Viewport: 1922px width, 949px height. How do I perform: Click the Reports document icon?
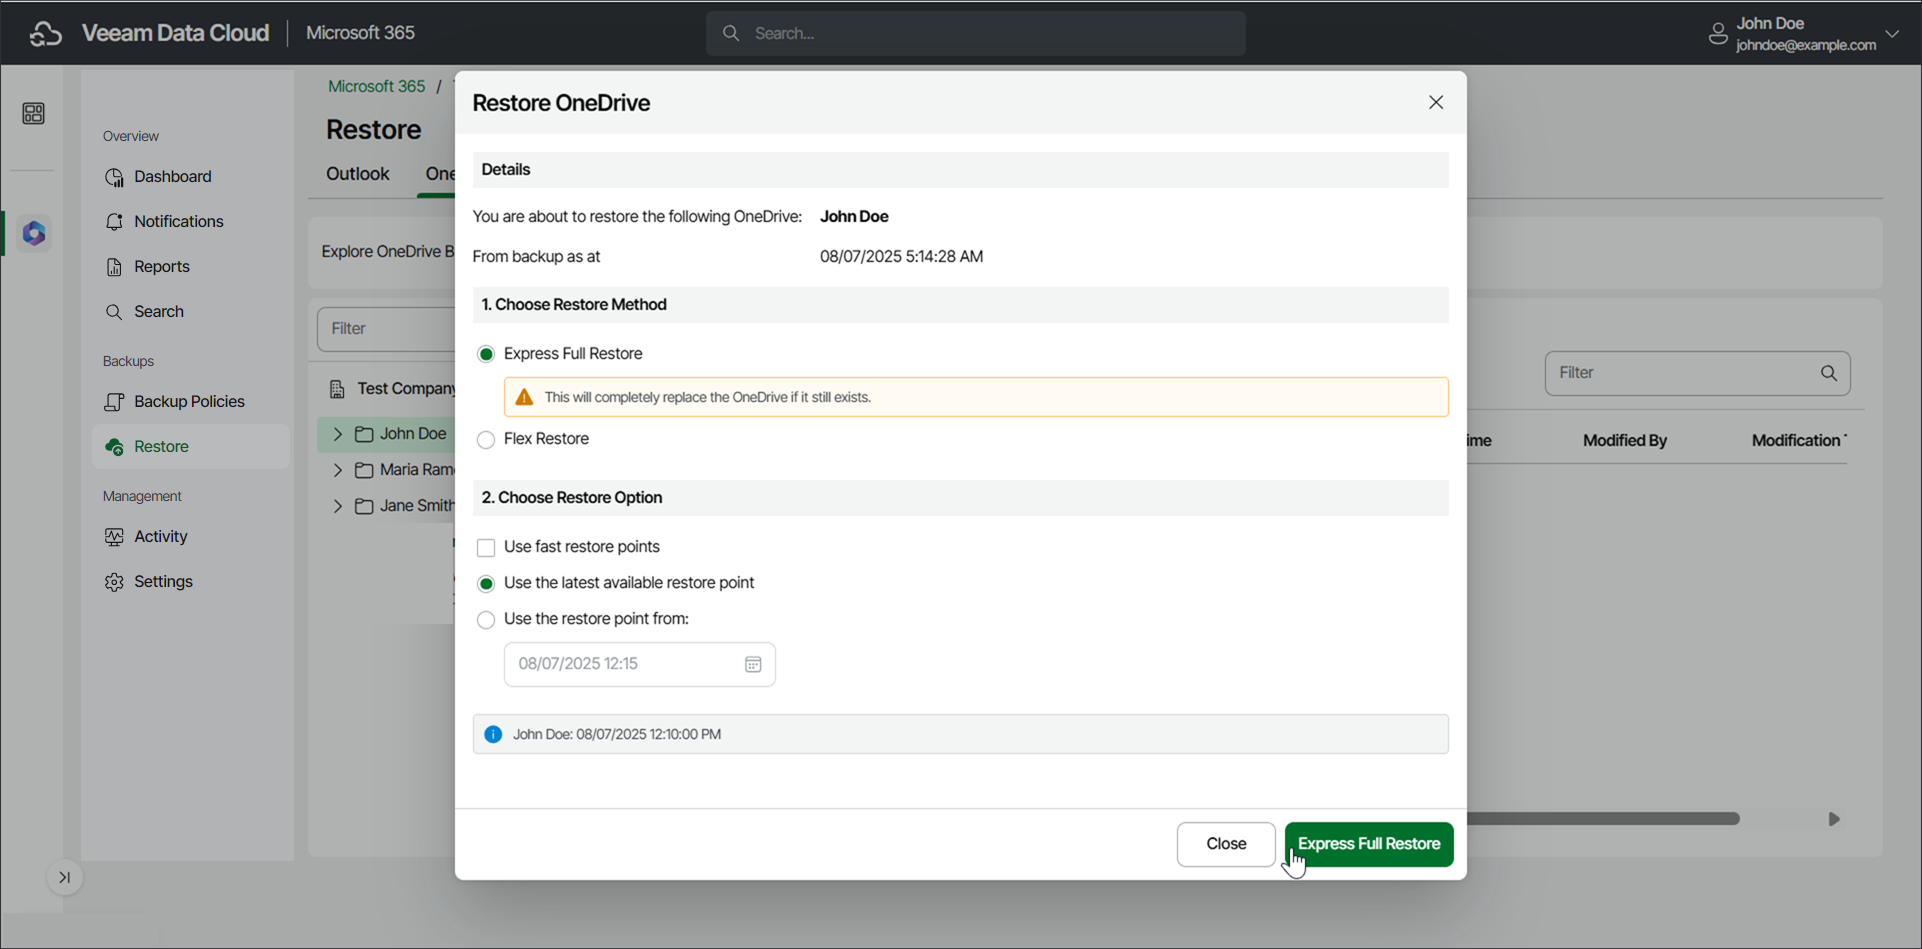(114, 267)
